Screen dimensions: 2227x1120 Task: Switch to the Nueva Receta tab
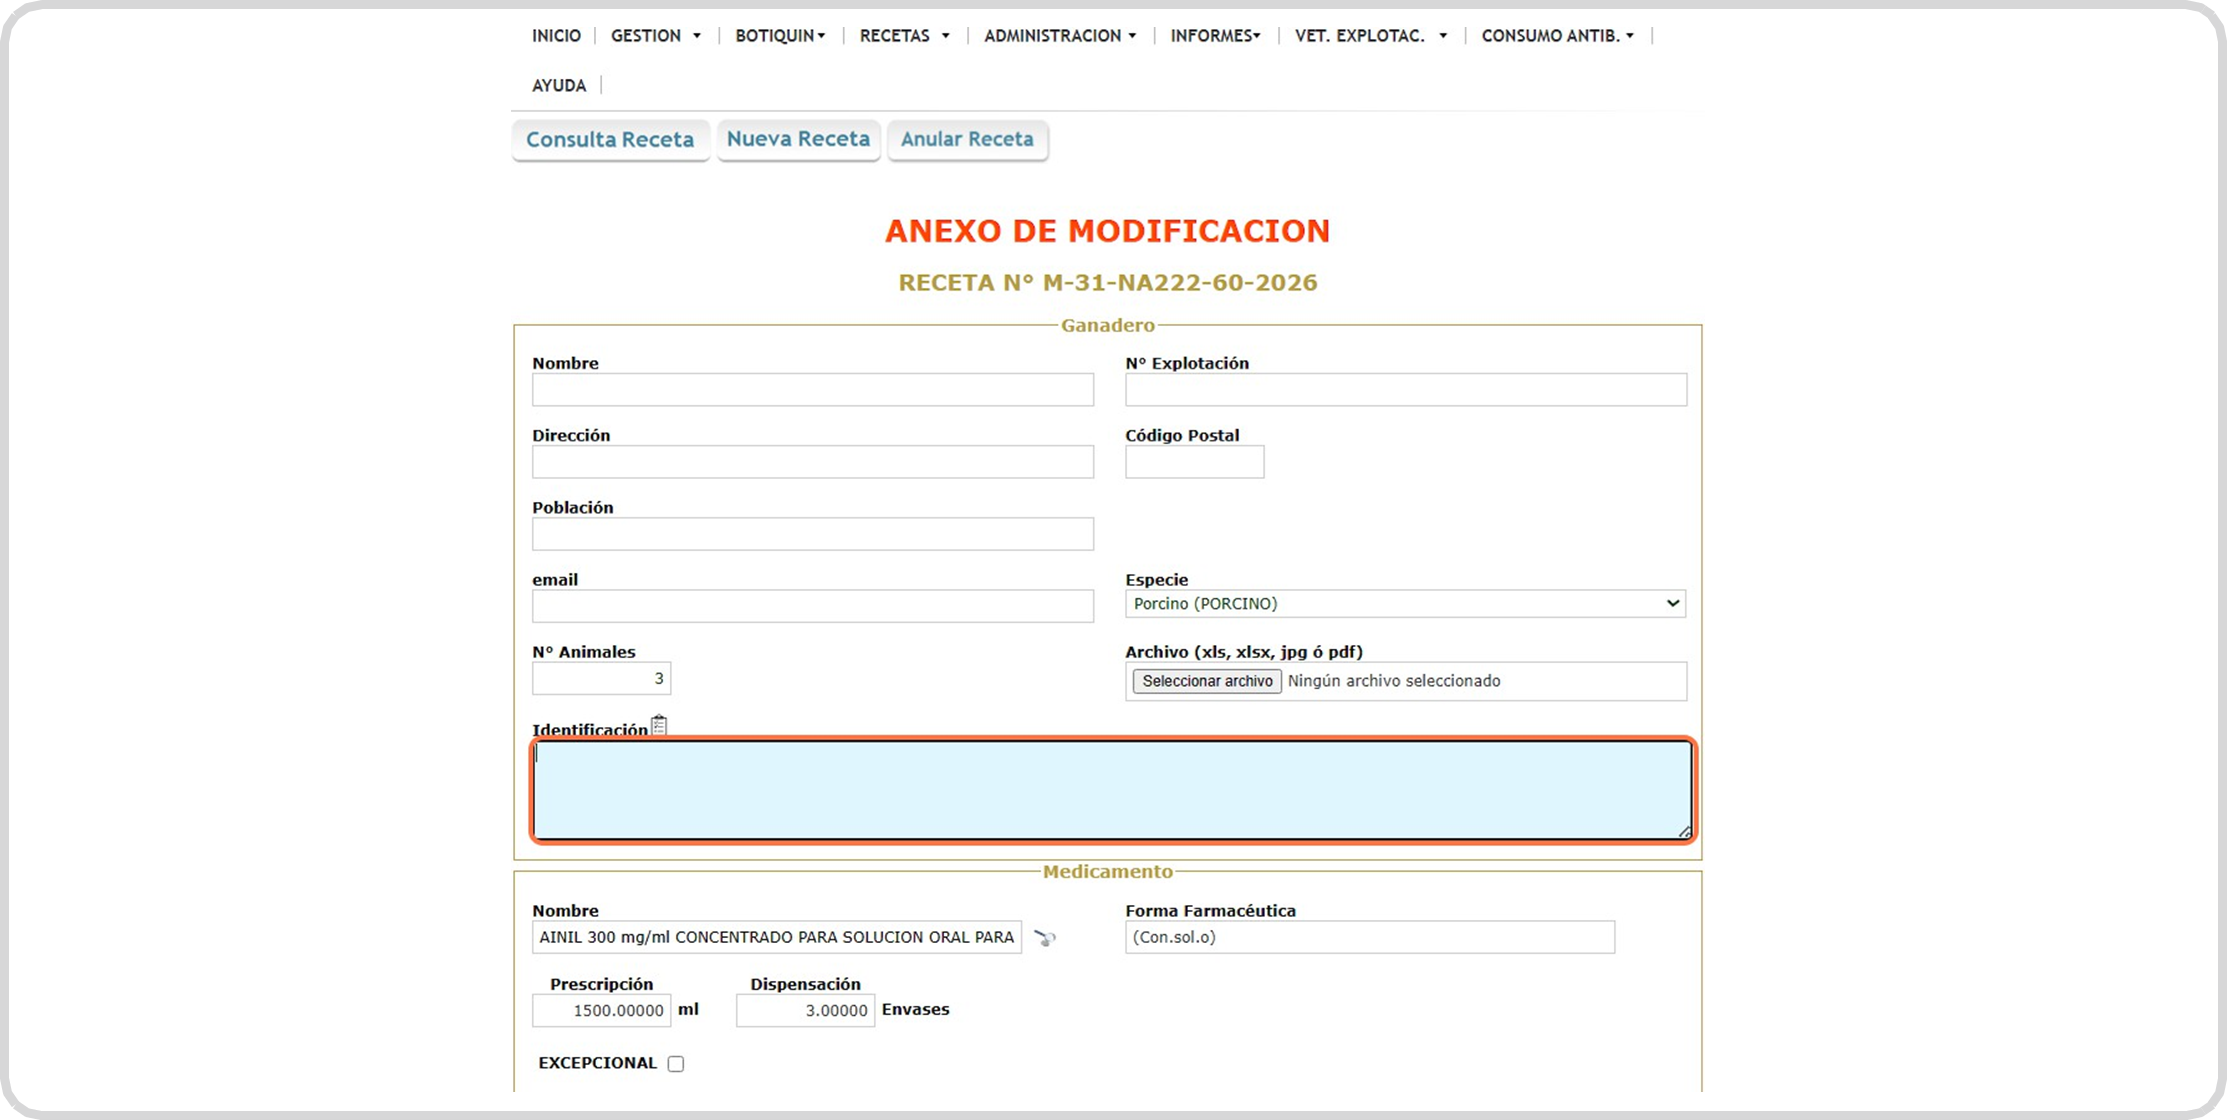coord(798,139)
